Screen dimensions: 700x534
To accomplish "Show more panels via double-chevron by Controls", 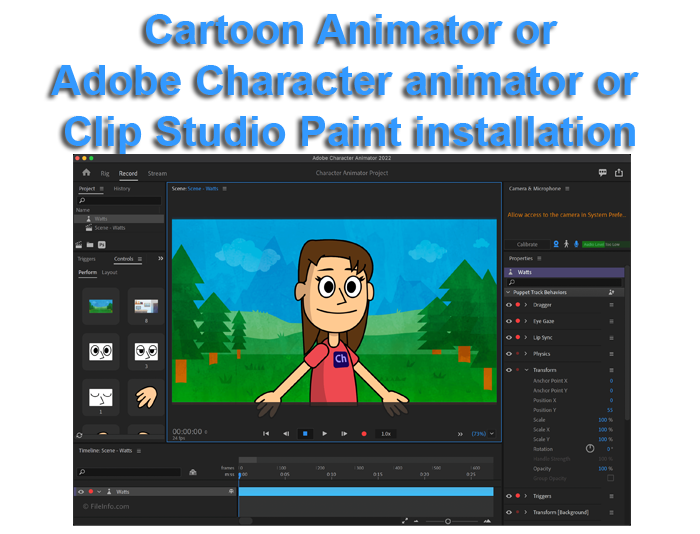I will point(160,259).
